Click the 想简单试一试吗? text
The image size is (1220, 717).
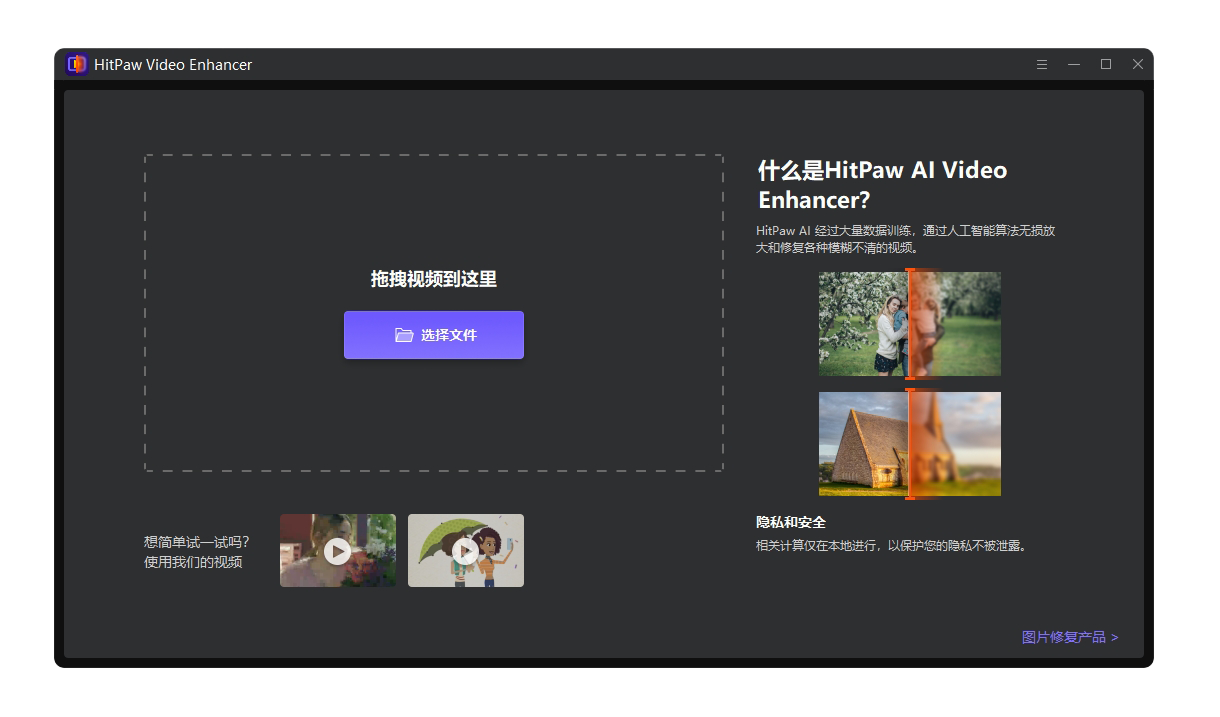[x=197, y=542]
